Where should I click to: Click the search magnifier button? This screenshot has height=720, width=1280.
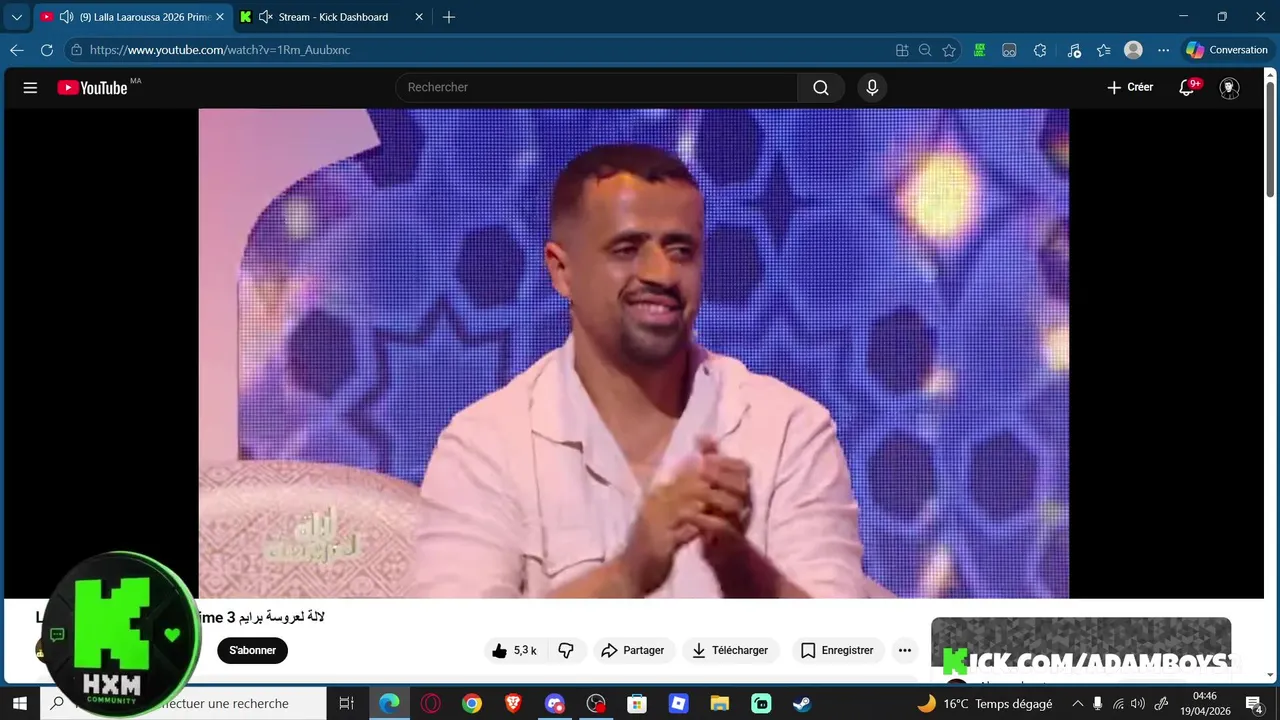[x=821, y=88]
